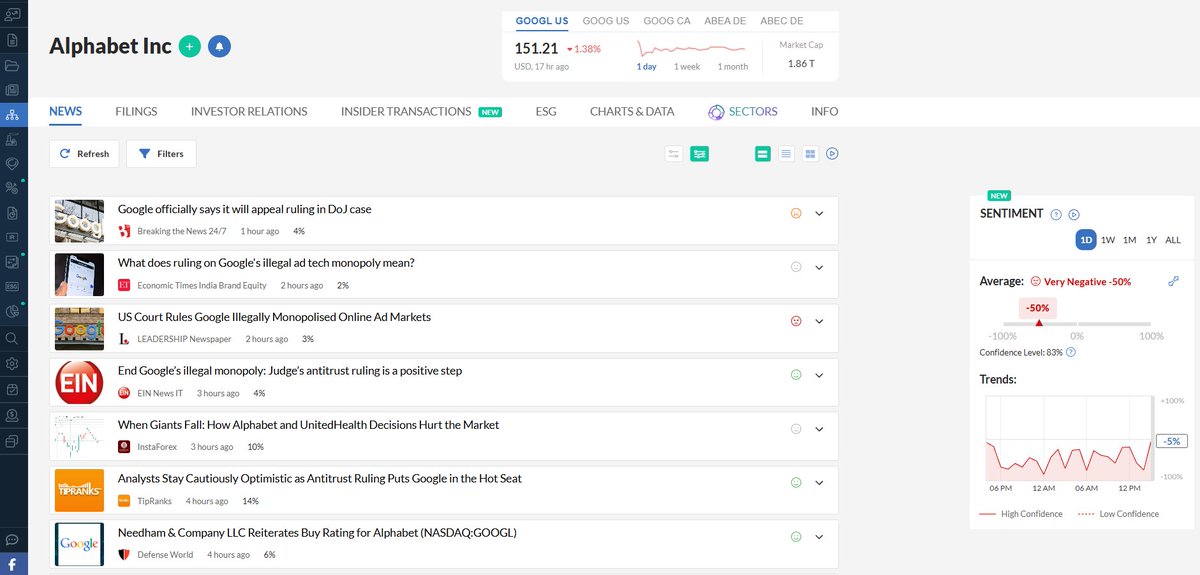Open Needham & Company Reiterates Buy Rating headline

[x=317, y=532]
